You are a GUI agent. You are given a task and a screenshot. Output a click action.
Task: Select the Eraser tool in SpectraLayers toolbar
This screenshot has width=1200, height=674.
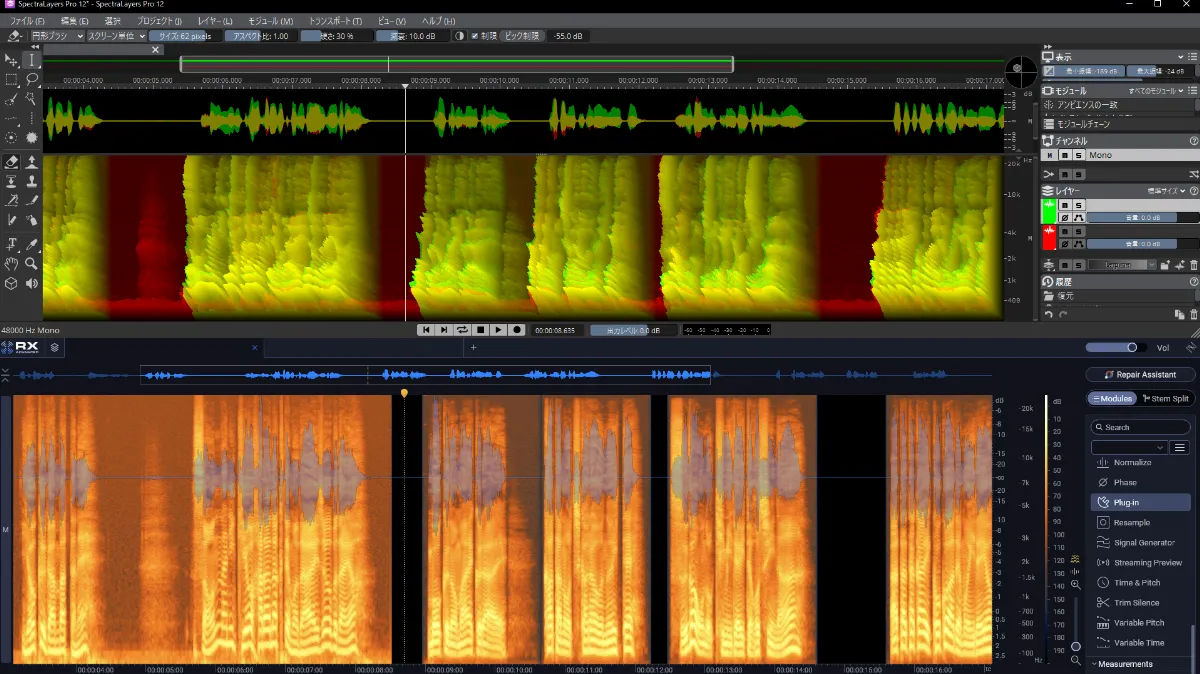click(x=12, y=161)
